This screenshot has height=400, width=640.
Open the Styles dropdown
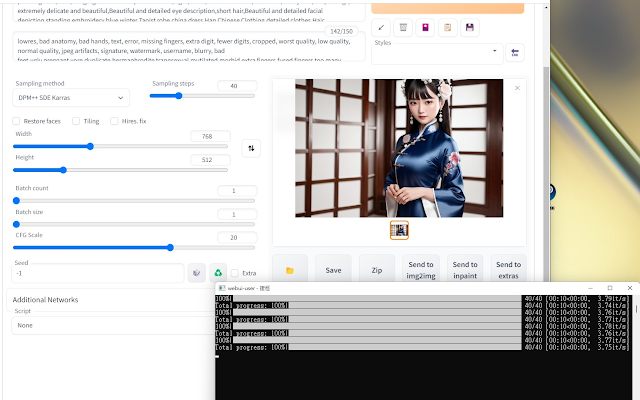pos(437,52)
